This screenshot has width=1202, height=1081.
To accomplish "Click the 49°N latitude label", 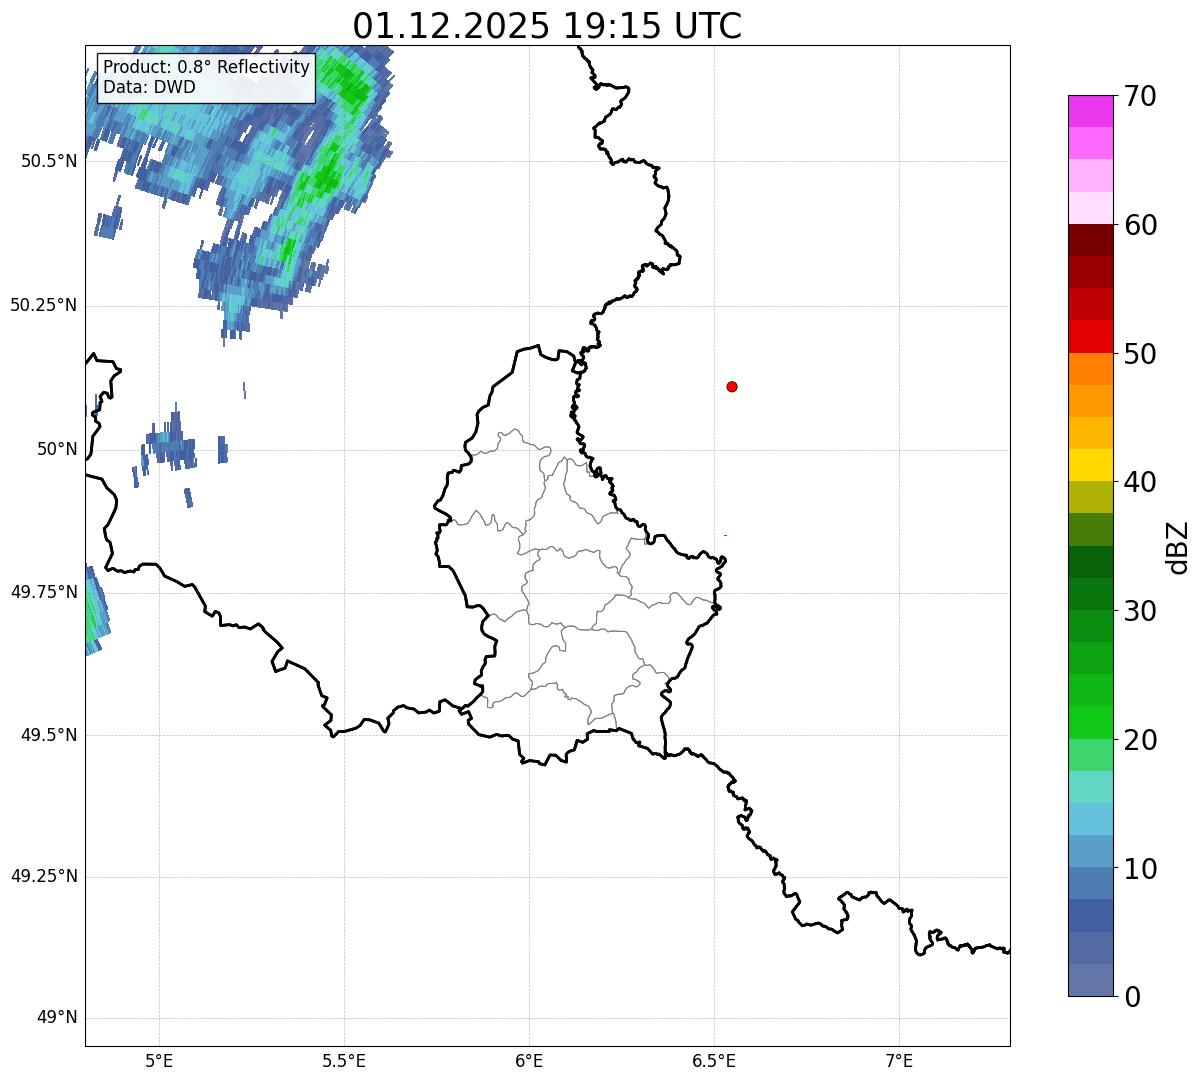I will click(57, 1018).
